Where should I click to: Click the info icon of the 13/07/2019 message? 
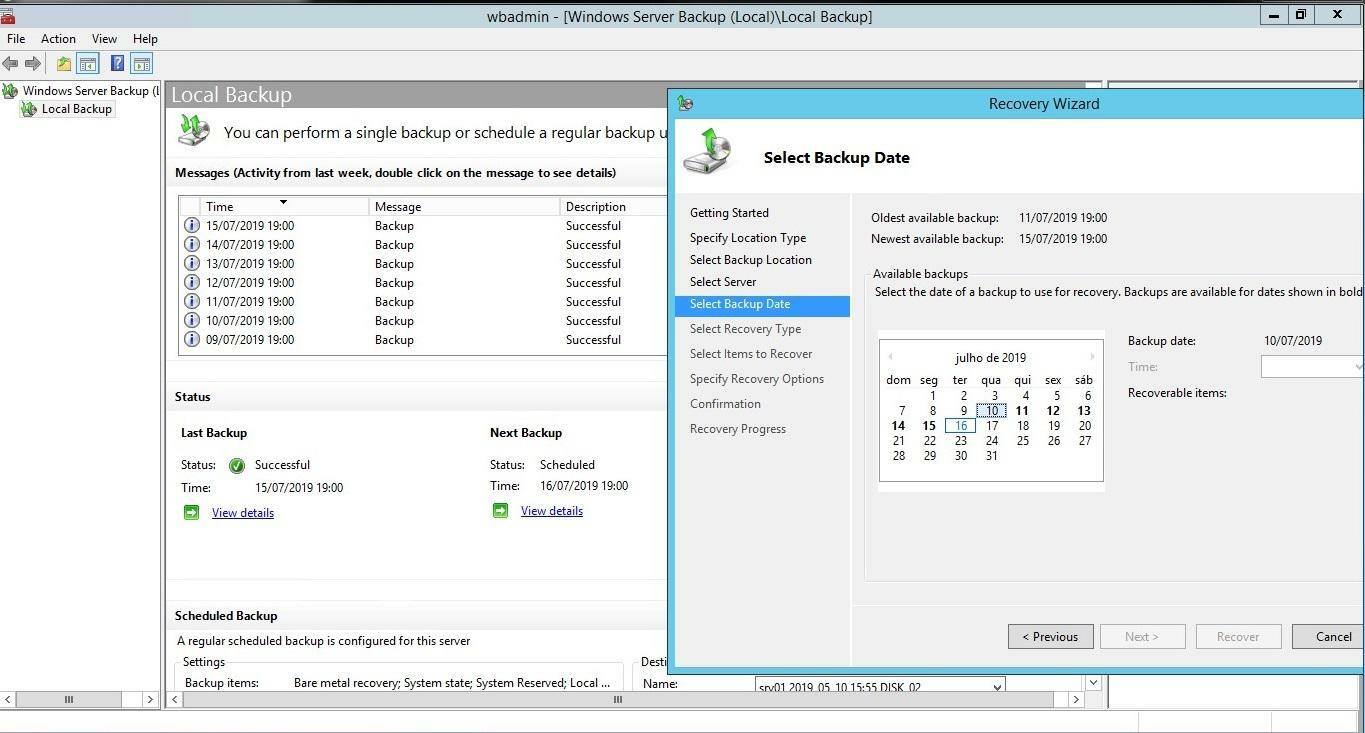click(x=192, y=264)
